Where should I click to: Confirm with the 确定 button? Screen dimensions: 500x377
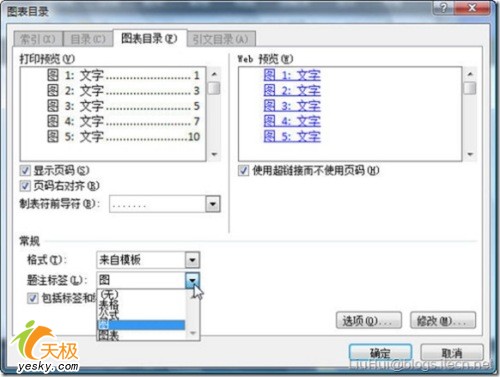[380, 353]
